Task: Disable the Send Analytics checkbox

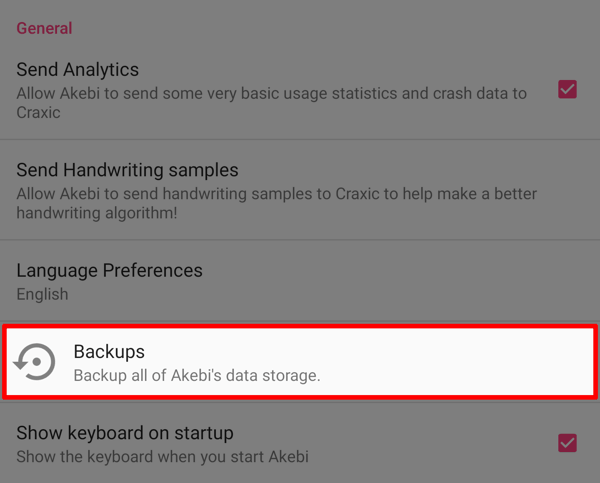Action: coord(567,89)
